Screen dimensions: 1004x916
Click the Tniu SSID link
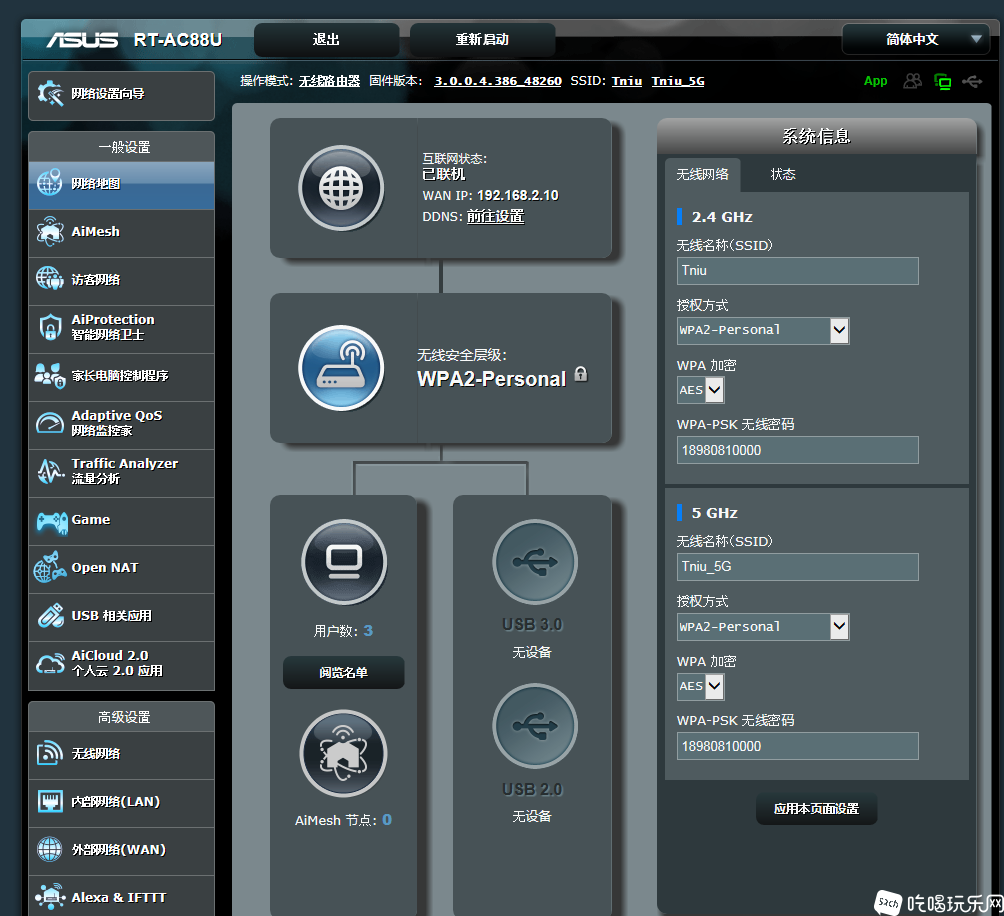(x=627, y=81)
